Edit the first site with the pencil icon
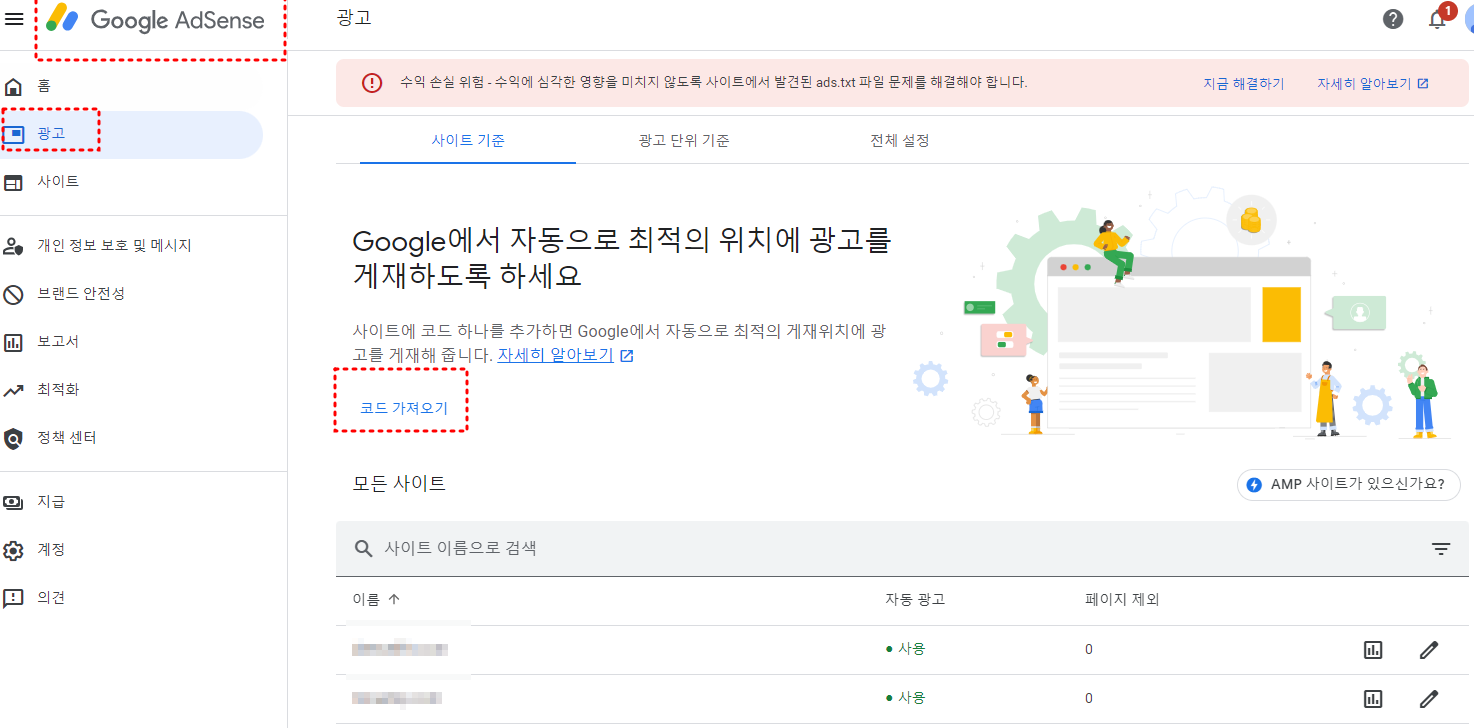The width and height of the screenshot is (1474, 728). pyautogui.click(x=1429, y=650)
